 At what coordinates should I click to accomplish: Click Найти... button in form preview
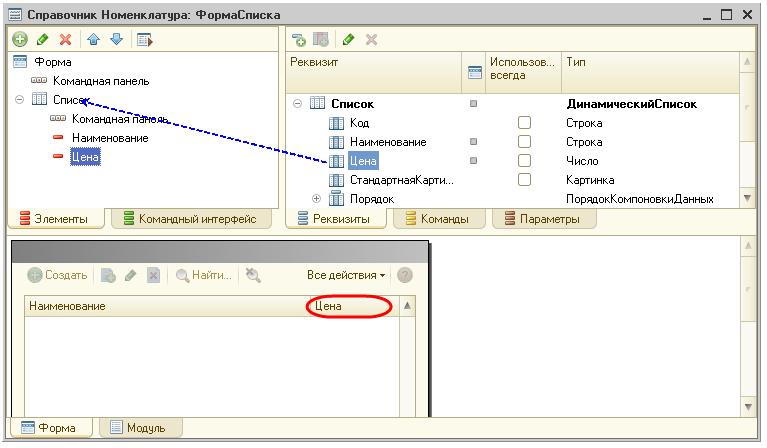click(x=203, y=275)
